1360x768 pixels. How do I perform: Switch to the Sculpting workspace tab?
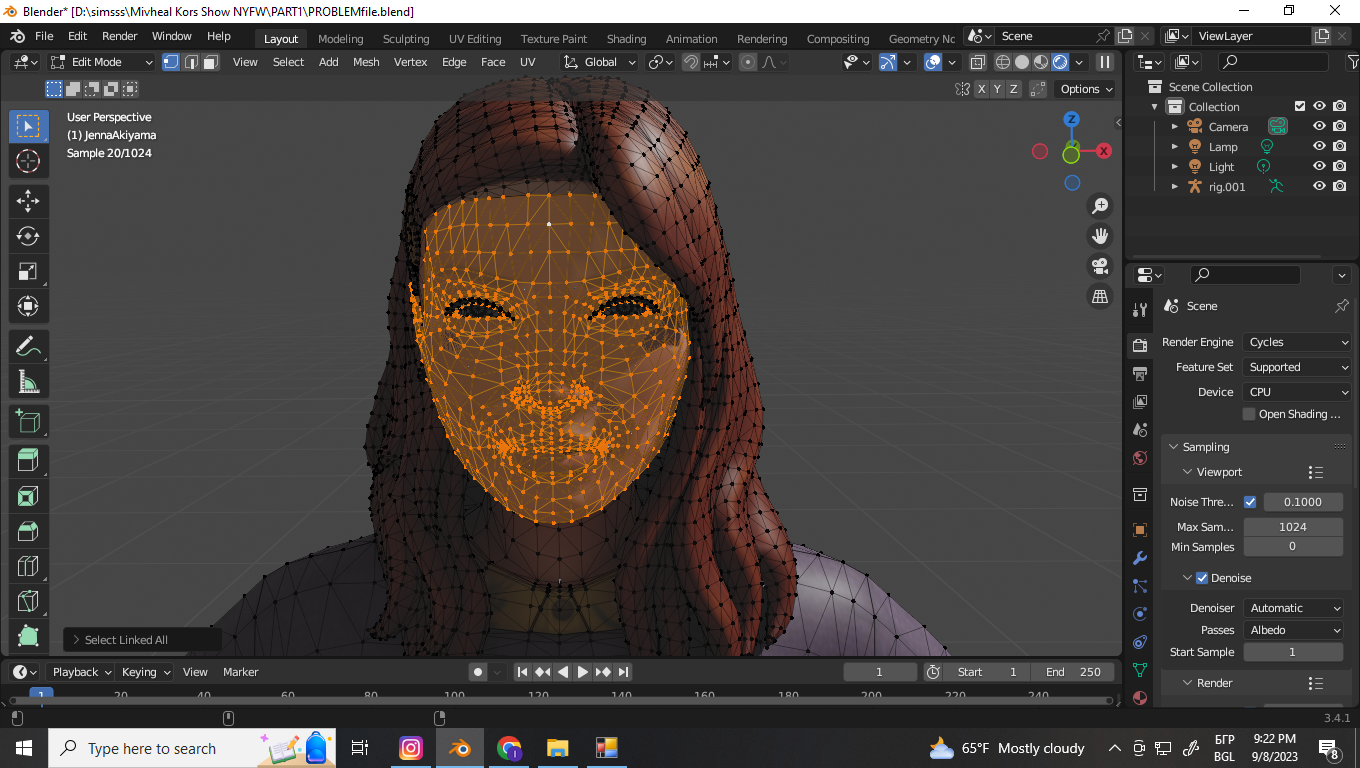pyautogui.click(x=406, y=39)
